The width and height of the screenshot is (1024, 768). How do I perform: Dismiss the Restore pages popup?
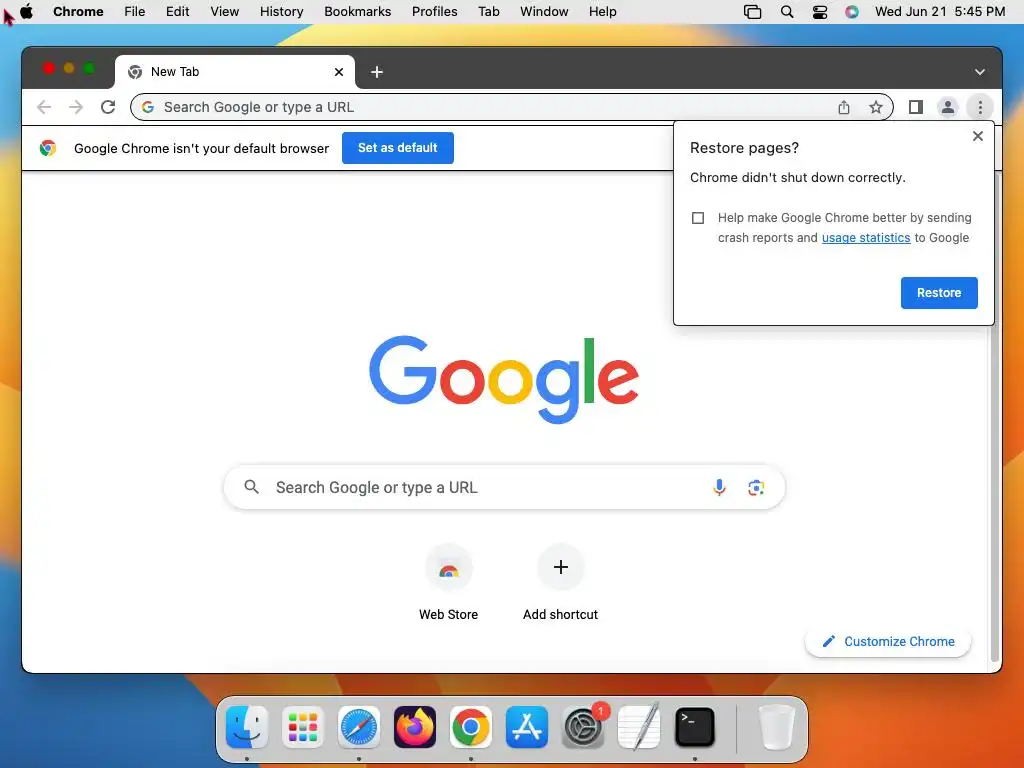coord(978,136)
